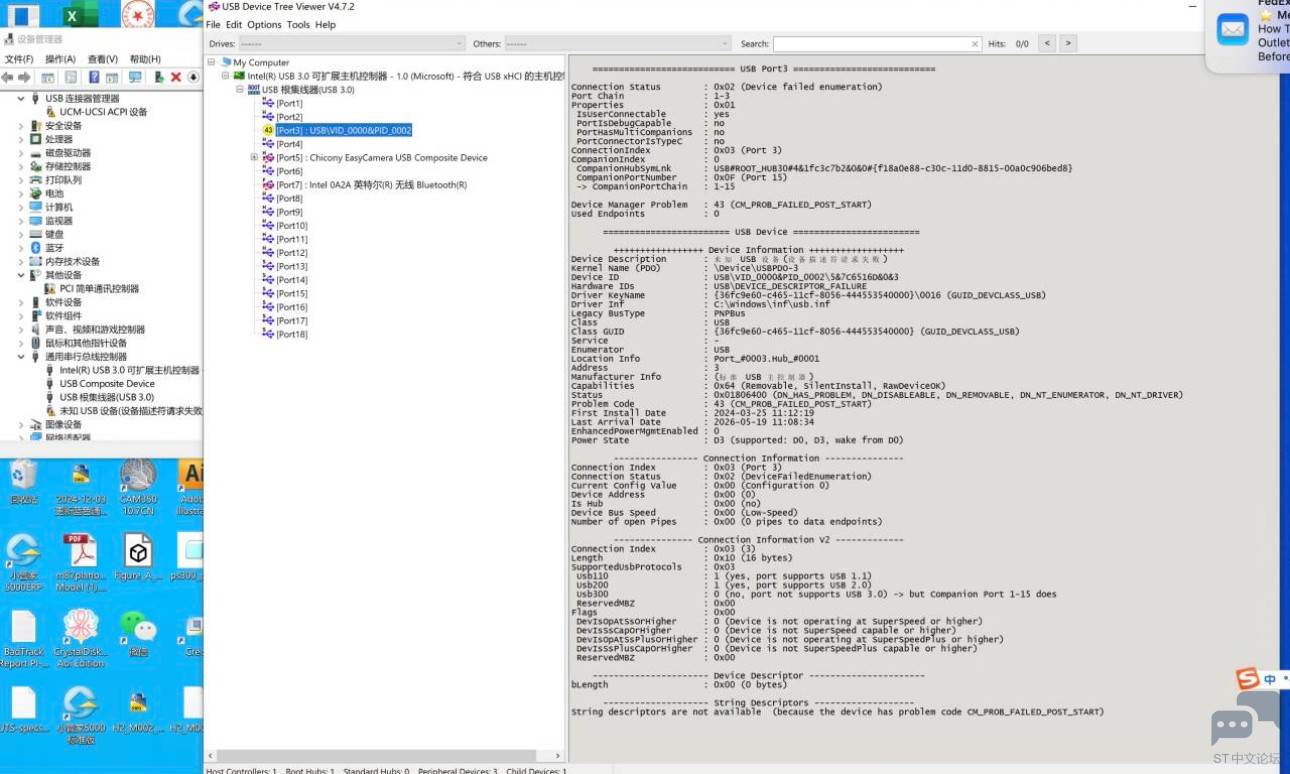
Task: Click the Sogou input method S icon
Action: click(1247, 679)
